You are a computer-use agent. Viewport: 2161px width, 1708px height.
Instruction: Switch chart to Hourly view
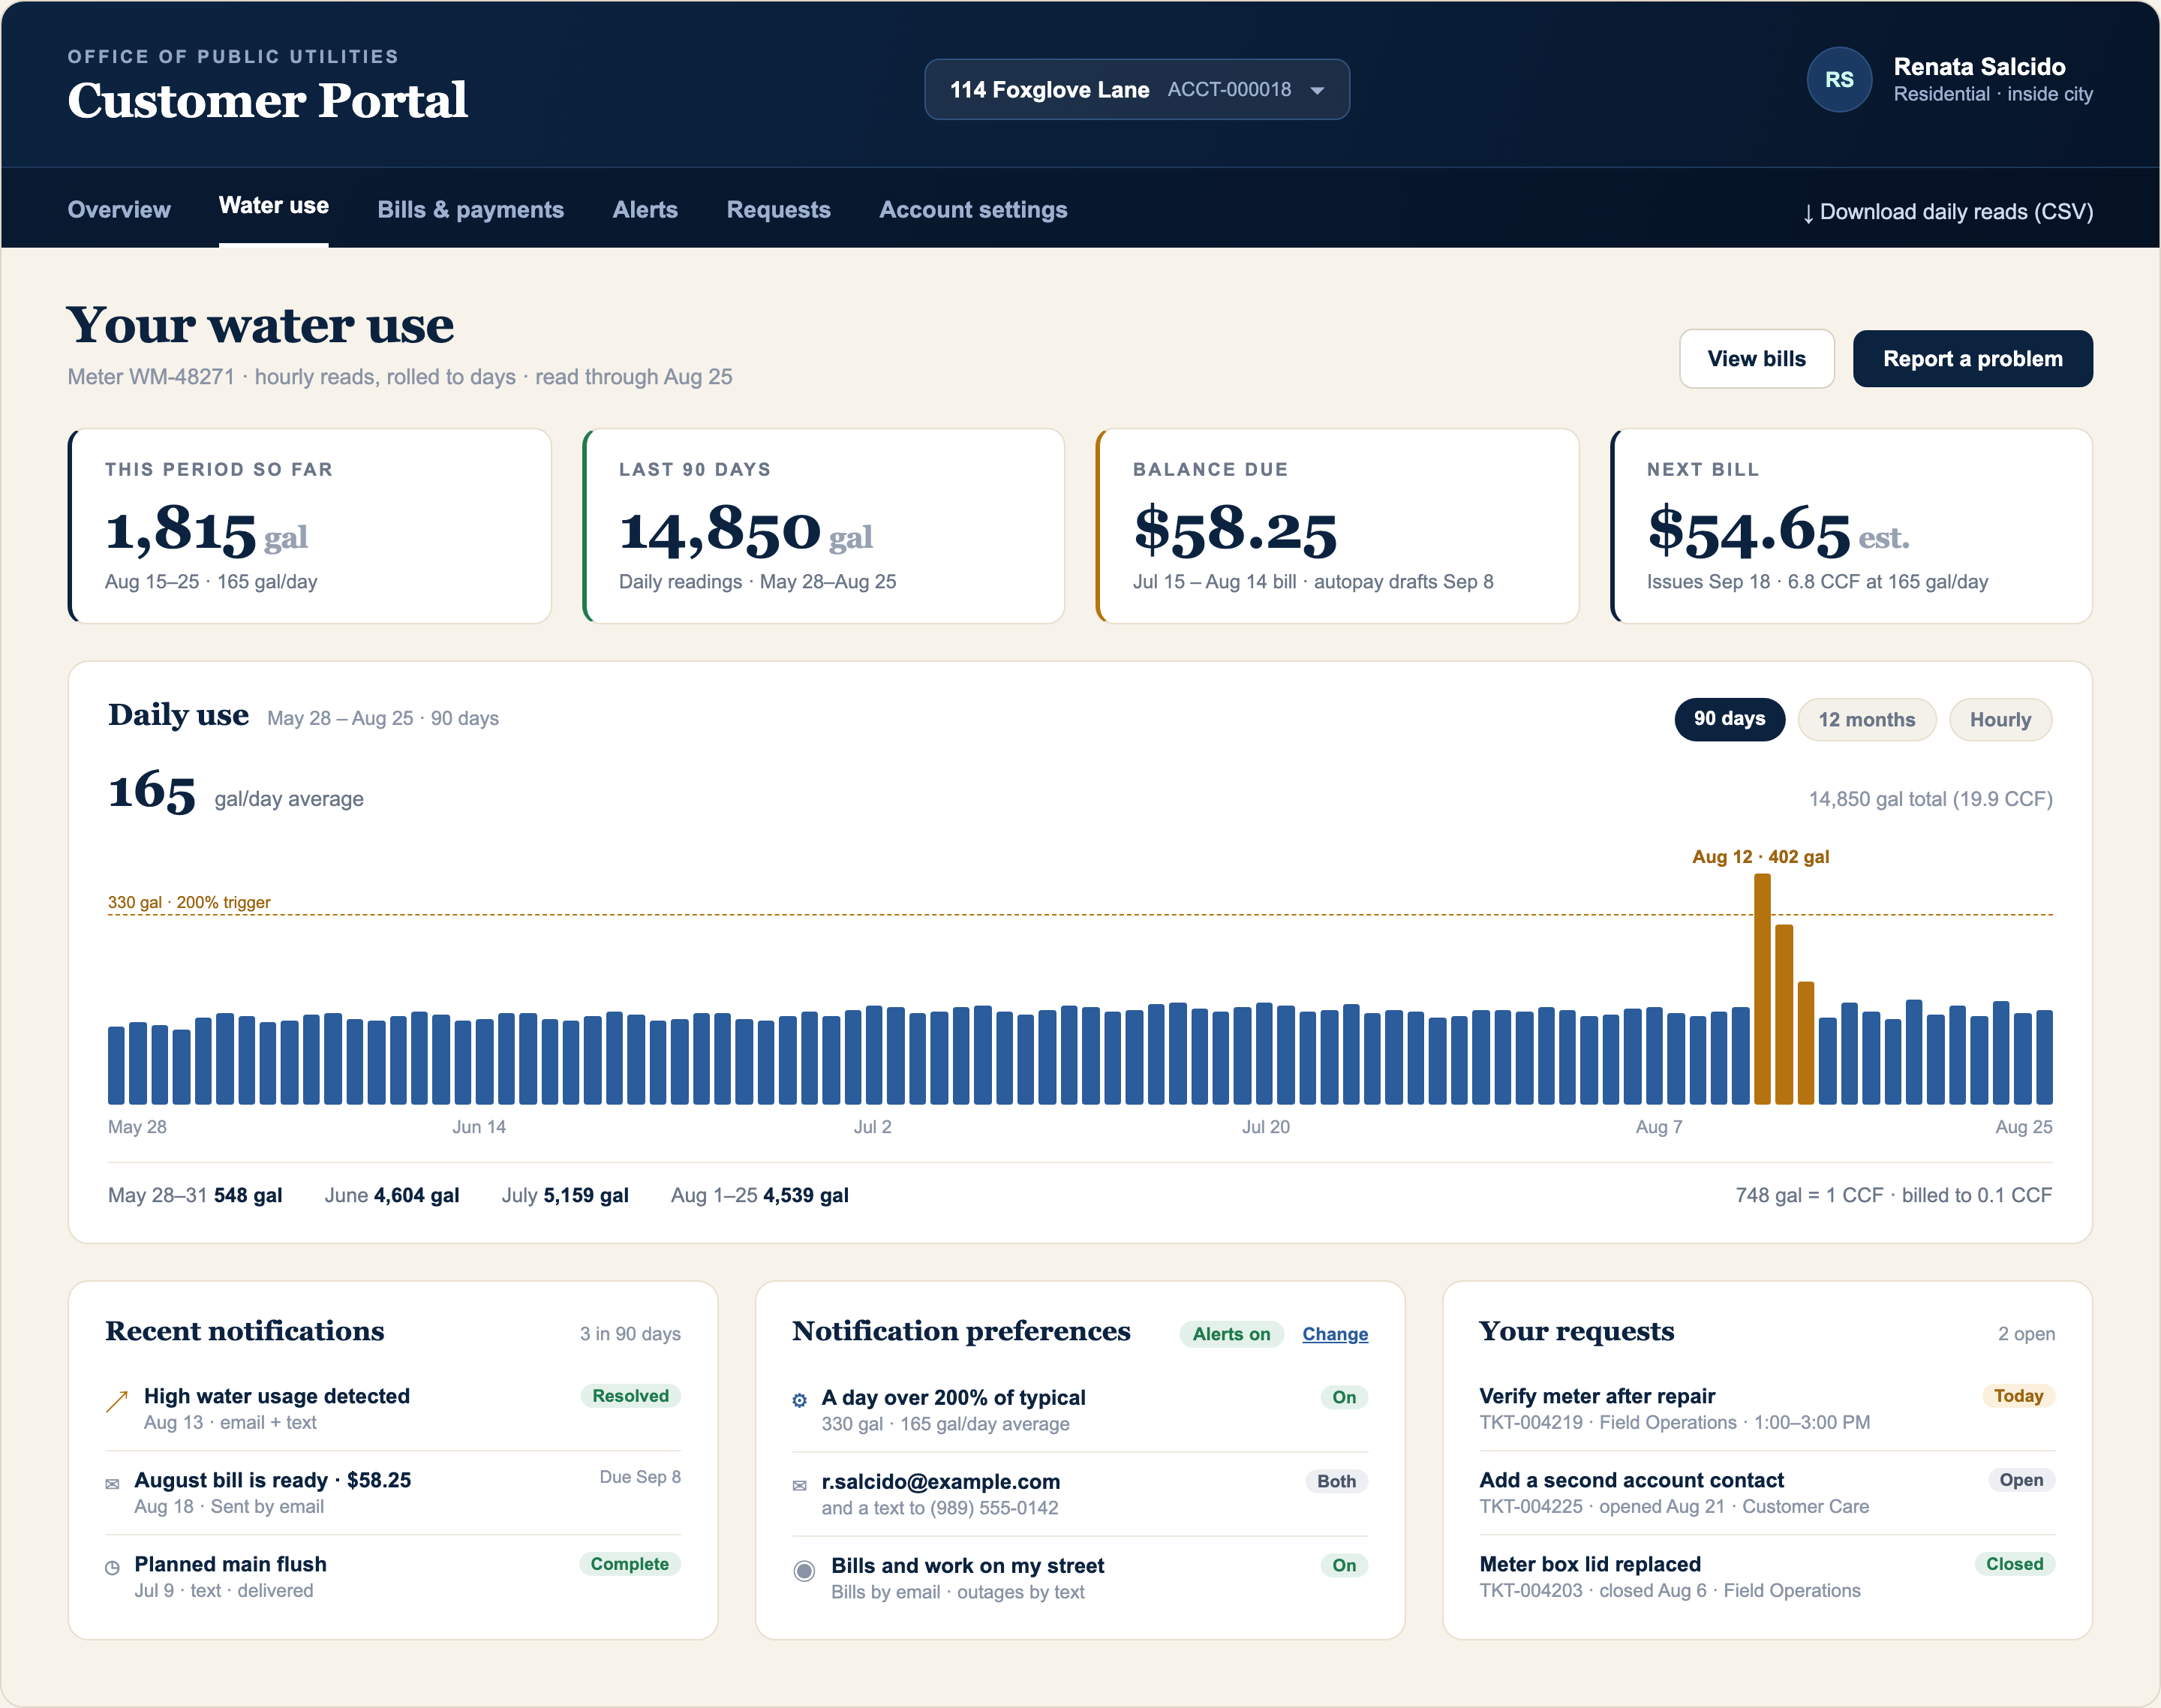(x=2000, y=720)
